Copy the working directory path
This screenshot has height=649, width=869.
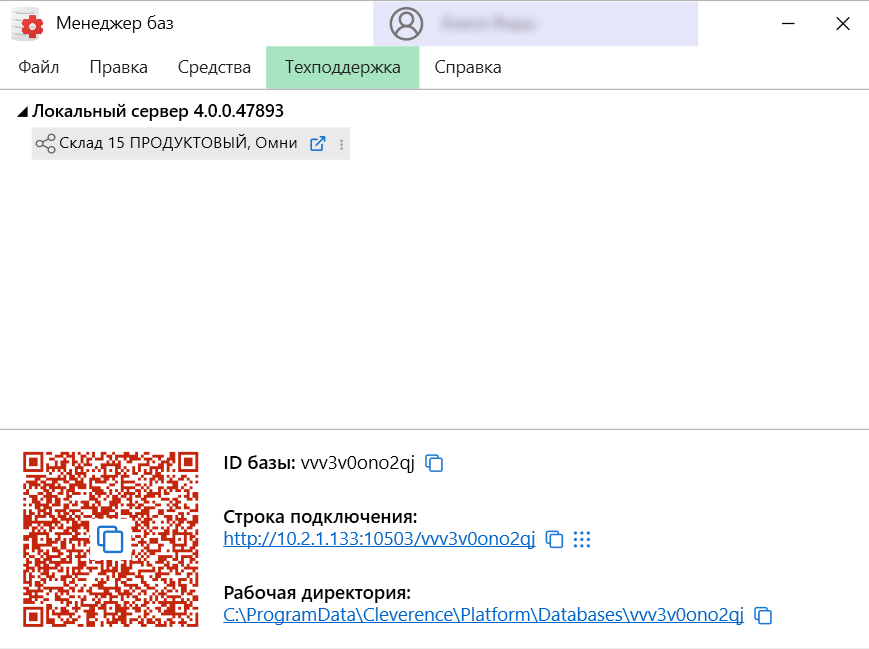[763, 615]
